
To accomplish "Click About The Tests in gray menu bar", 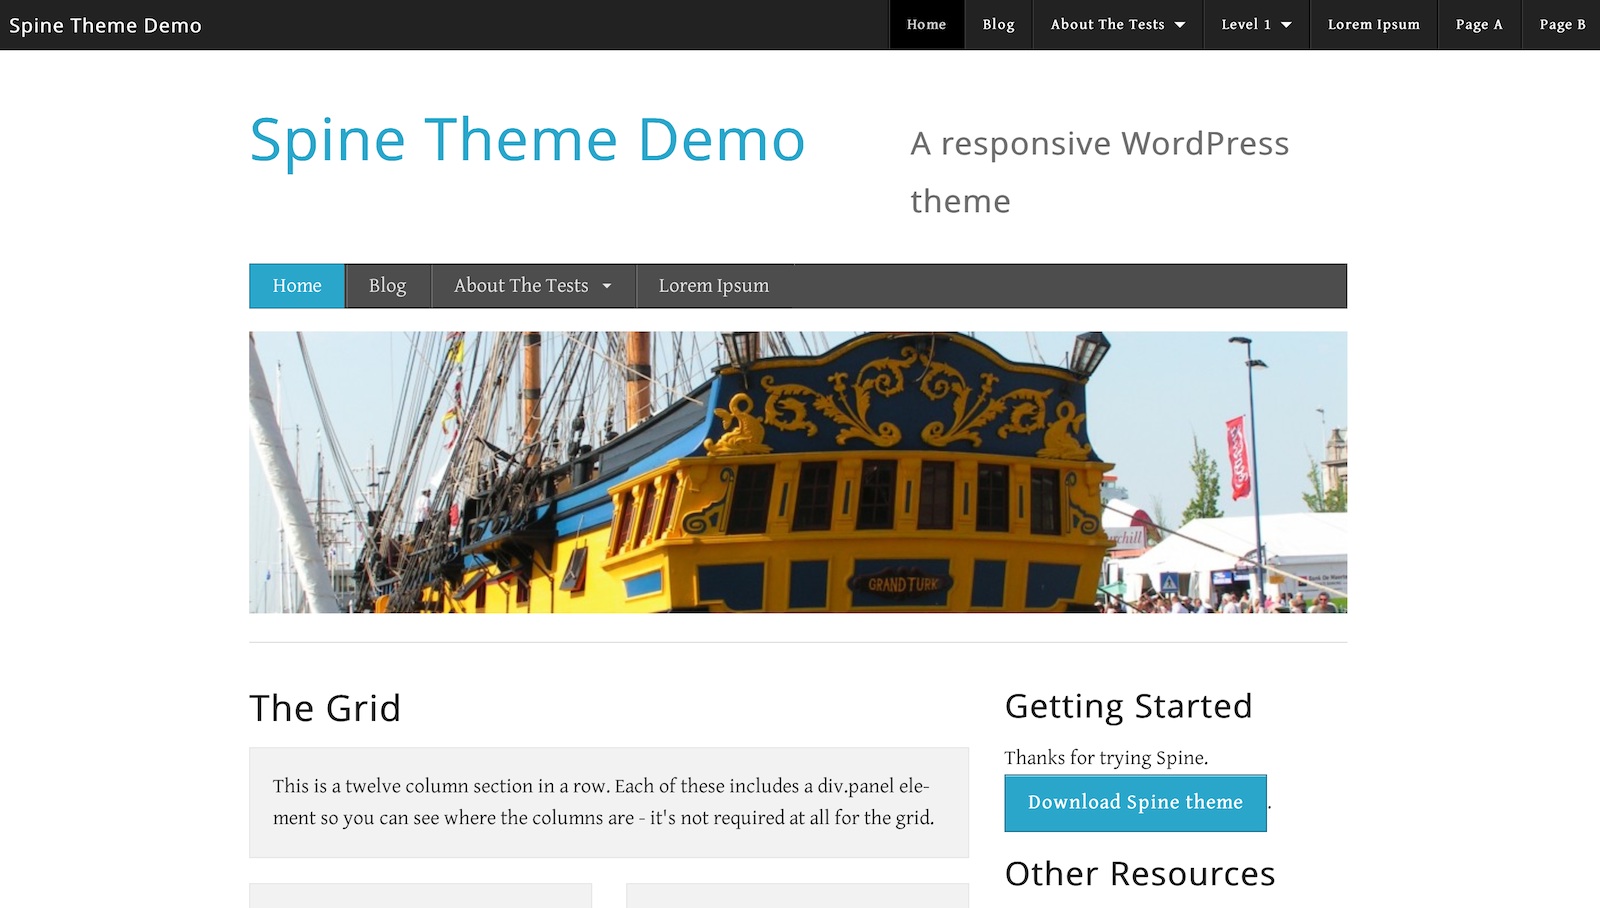I will 521,286.
